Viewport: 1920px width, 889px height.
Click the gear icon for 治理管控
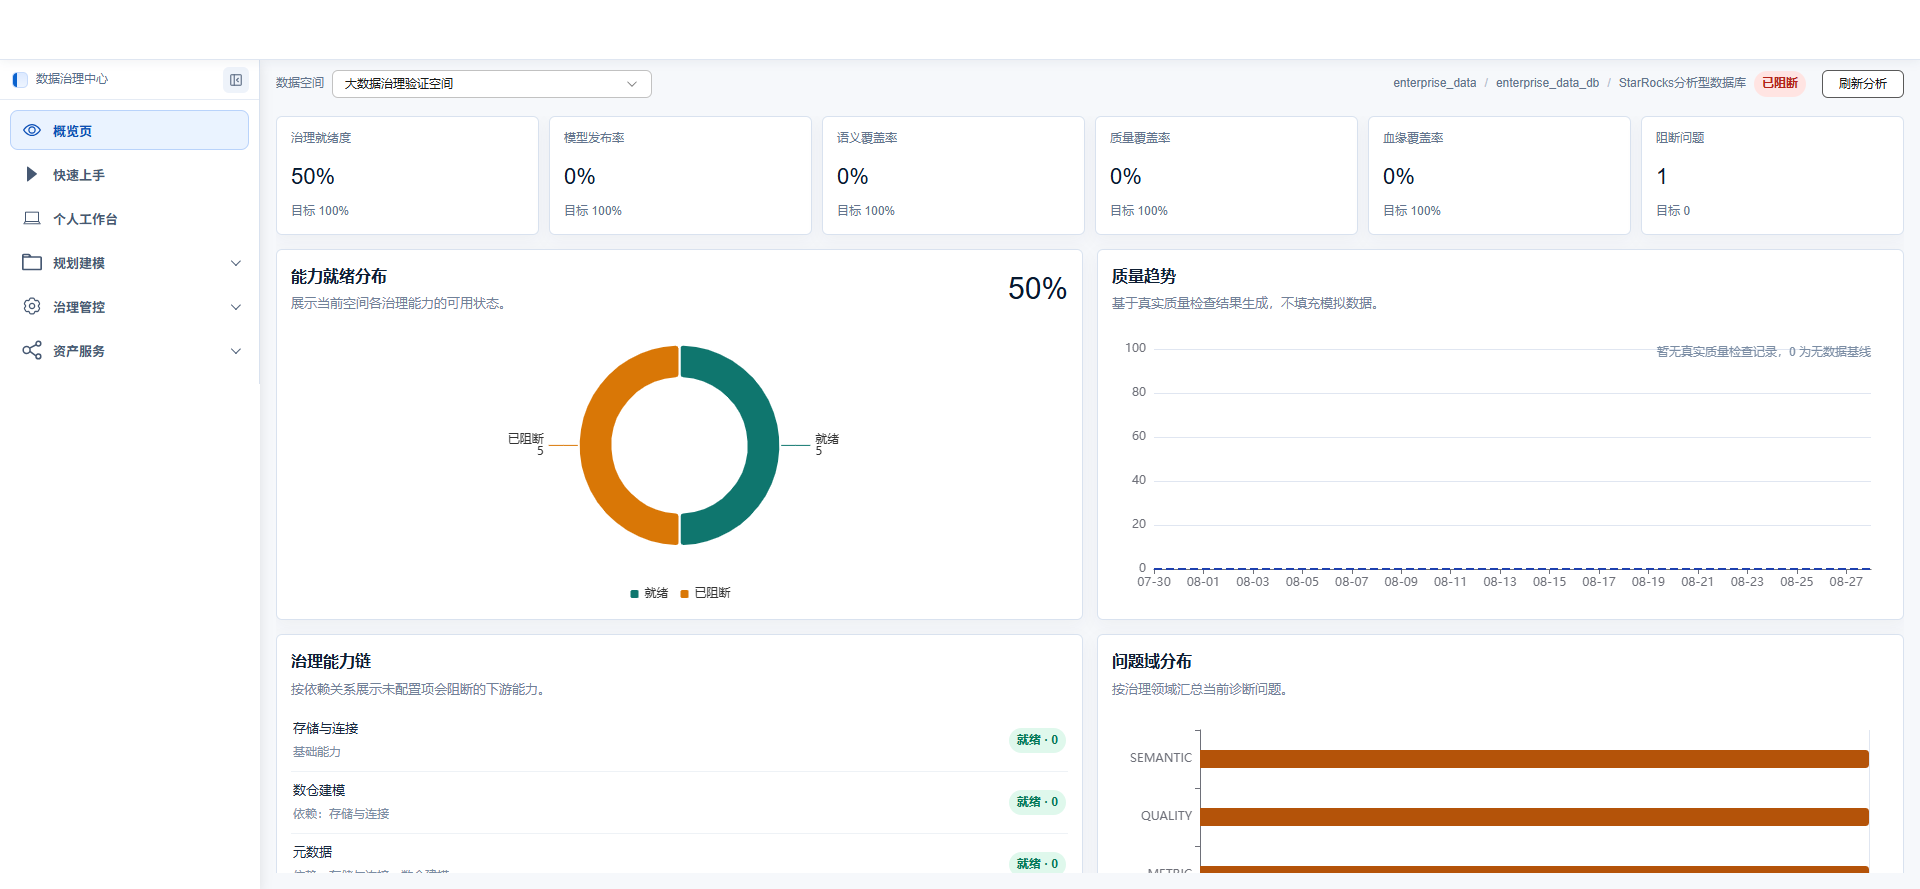click(32, 306)
